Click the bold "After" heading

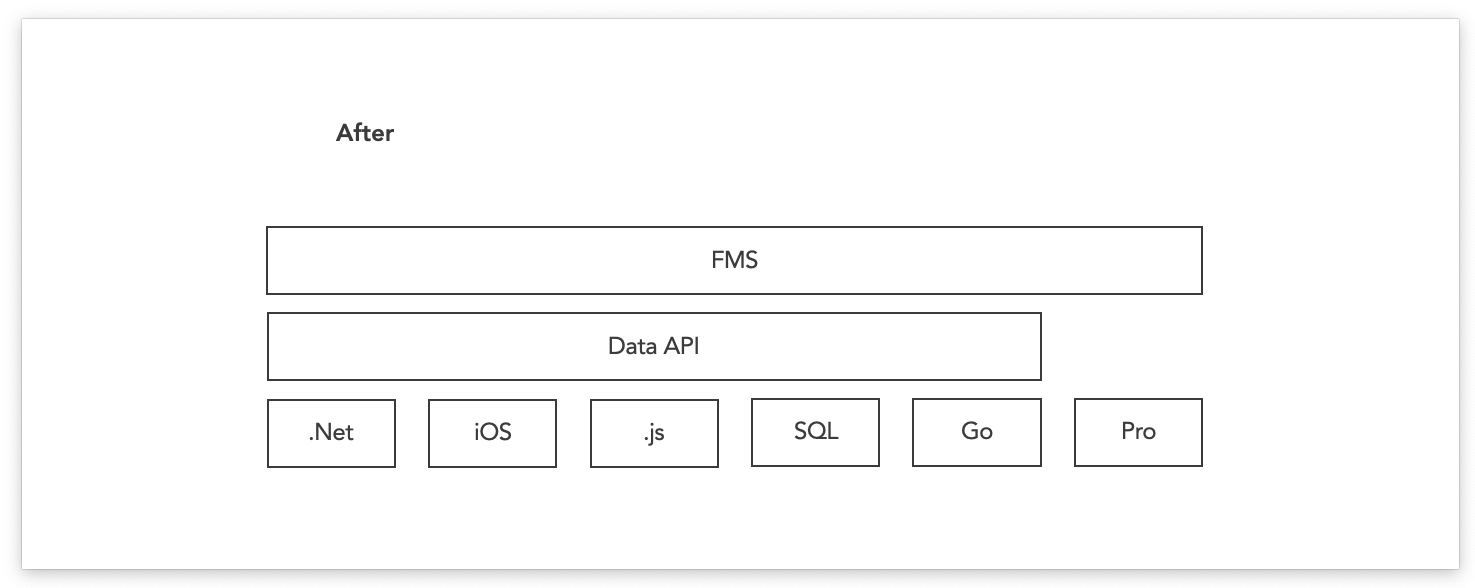365,133
